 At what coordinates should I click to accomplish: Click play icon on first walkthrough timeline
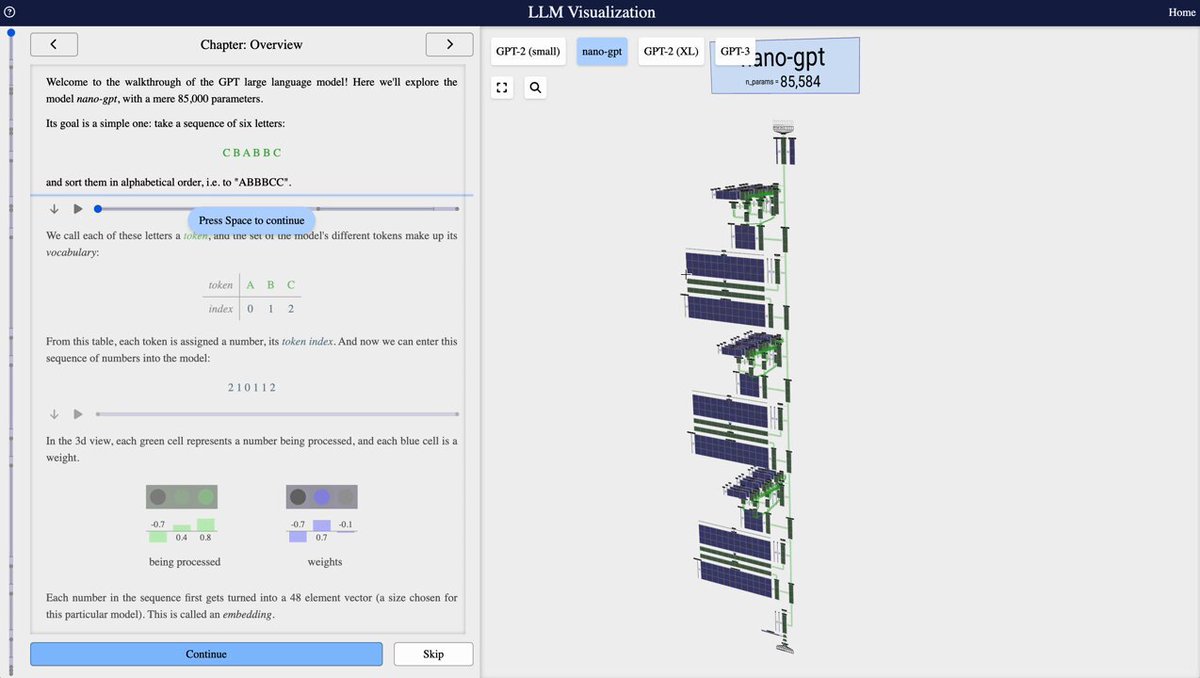[77, 209]
